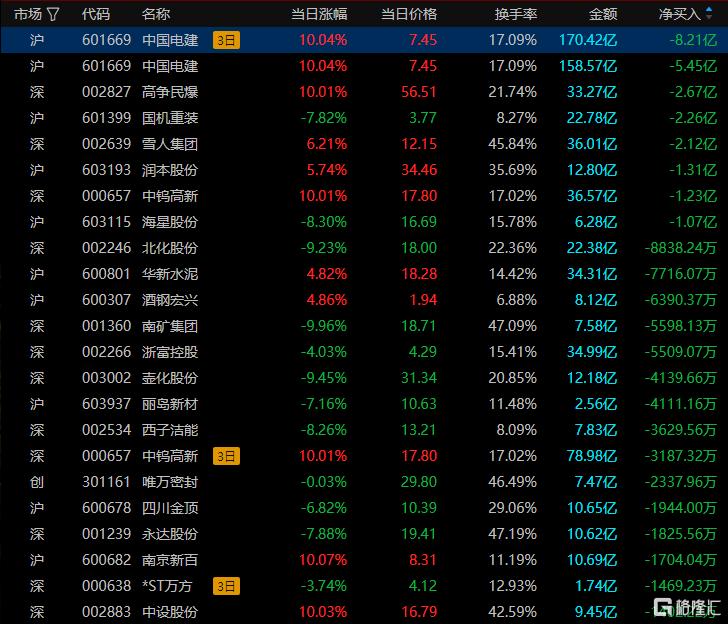Image resolution: width=728 pixels, height=624 pixels.
Task: Click the 78.98亿 amount cell
Action: click(x=592, y=456)
